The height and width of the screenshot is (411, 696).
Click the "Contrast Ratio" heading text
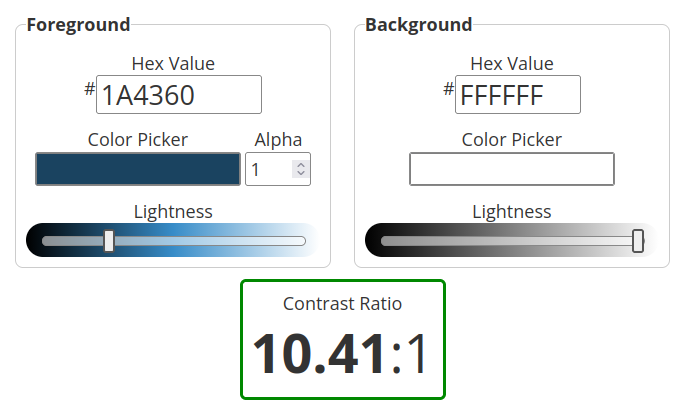(x=342, y=304)
